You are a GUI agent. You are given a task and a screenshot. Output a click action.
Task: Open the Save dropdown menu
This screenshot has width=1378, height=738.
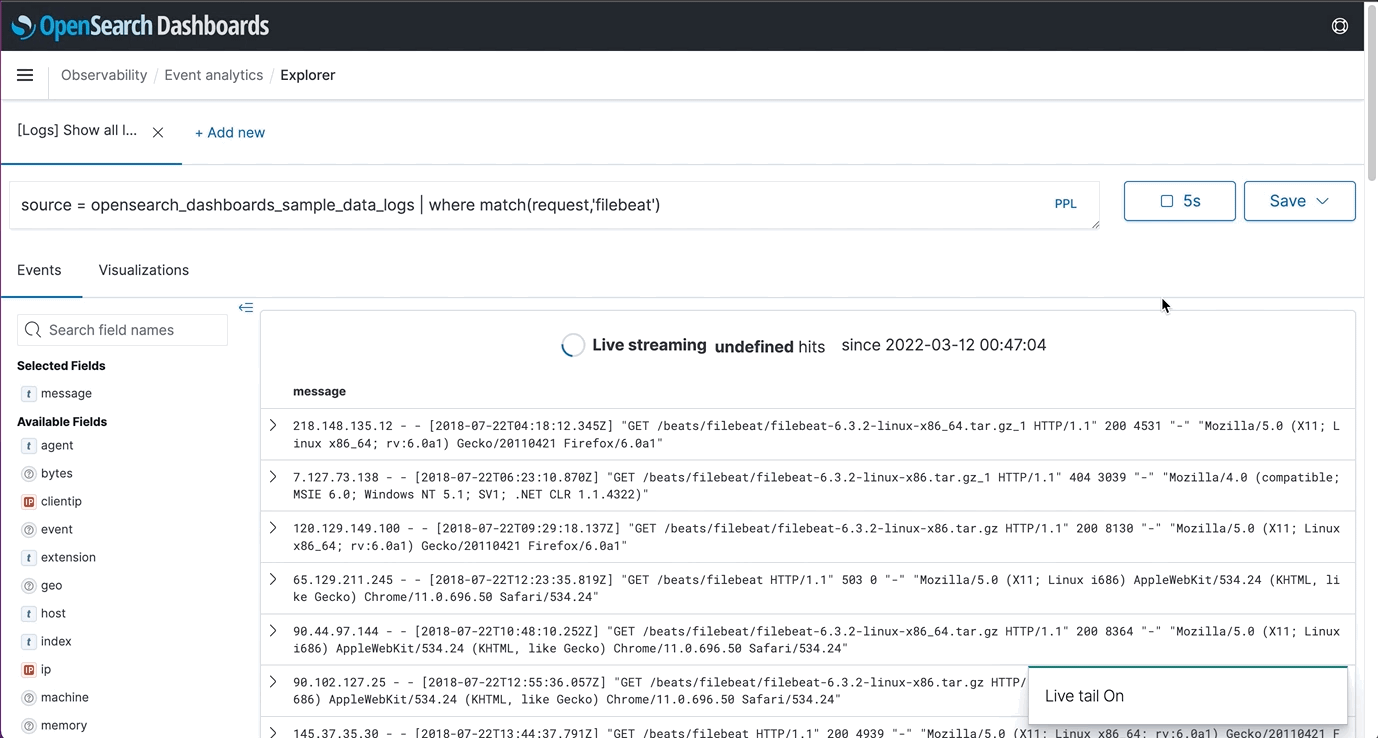click(x=1299, y=201)
